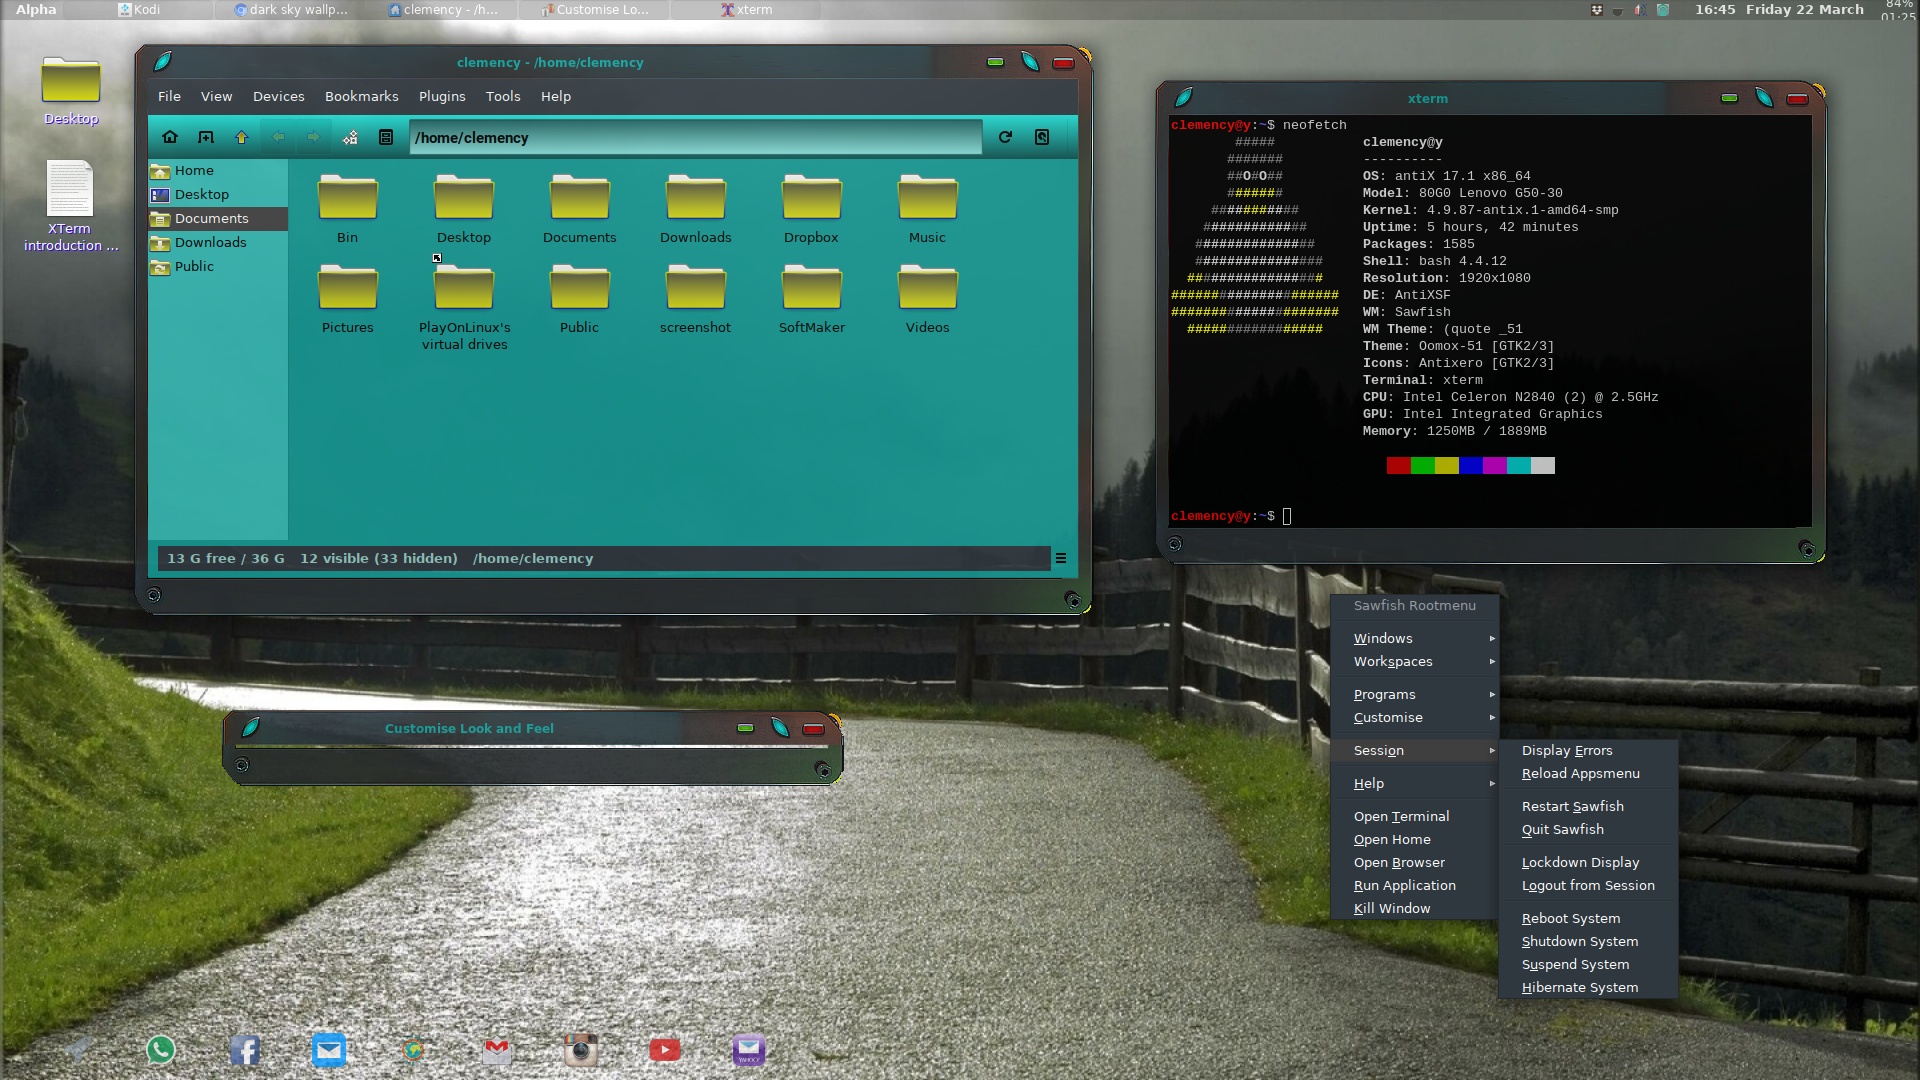Open the file manager Help menu
The height and width of the screenshot is (1080, 1920).
tap(556, 96)
